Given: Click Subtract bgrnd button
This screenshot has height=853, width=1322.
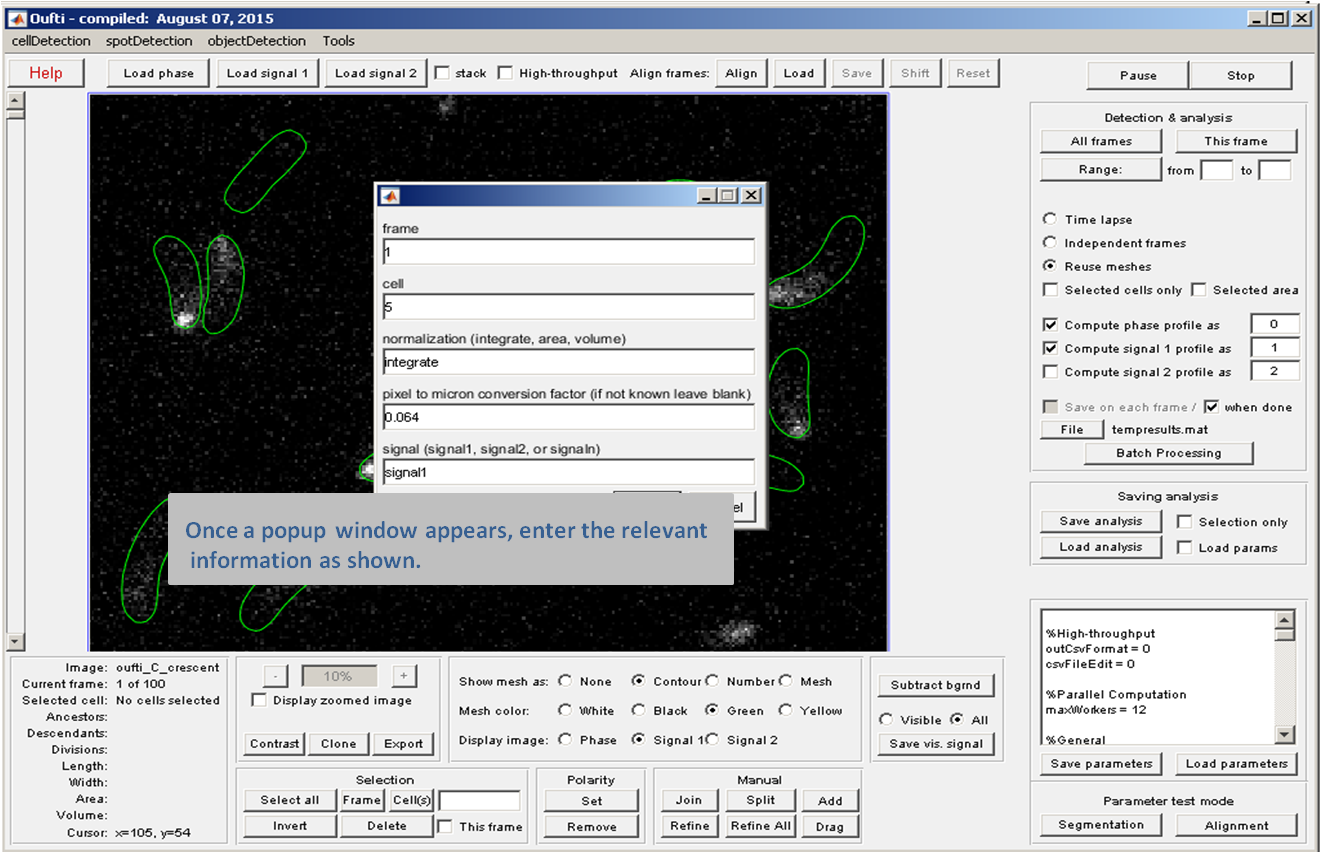Looking at the screenshot, I should tap(936, 686).
